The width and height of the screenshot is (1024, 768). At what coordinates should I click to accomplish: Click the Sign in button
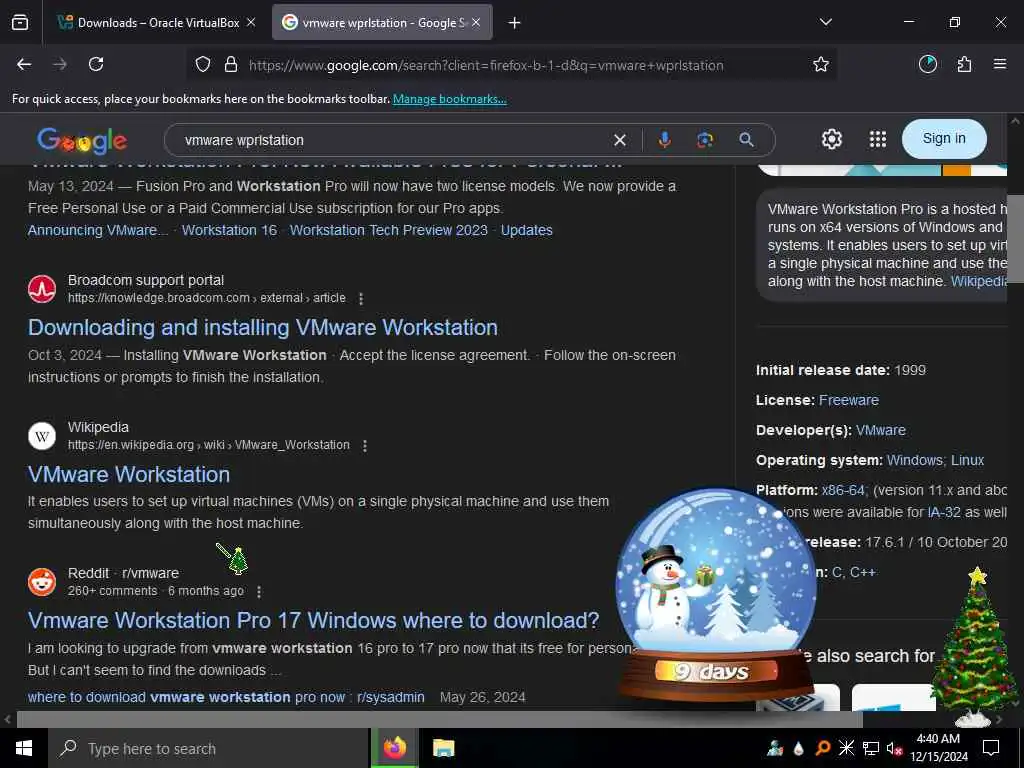(944, 138)
